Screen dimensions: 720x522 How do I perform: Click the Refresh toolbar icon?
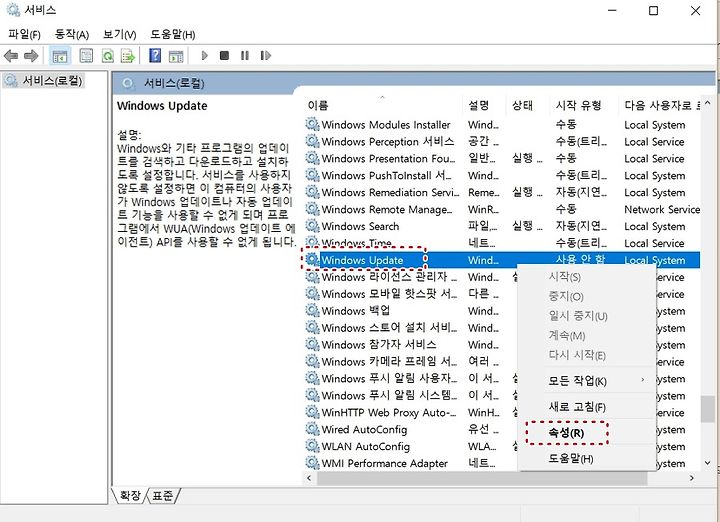point(108,56)
